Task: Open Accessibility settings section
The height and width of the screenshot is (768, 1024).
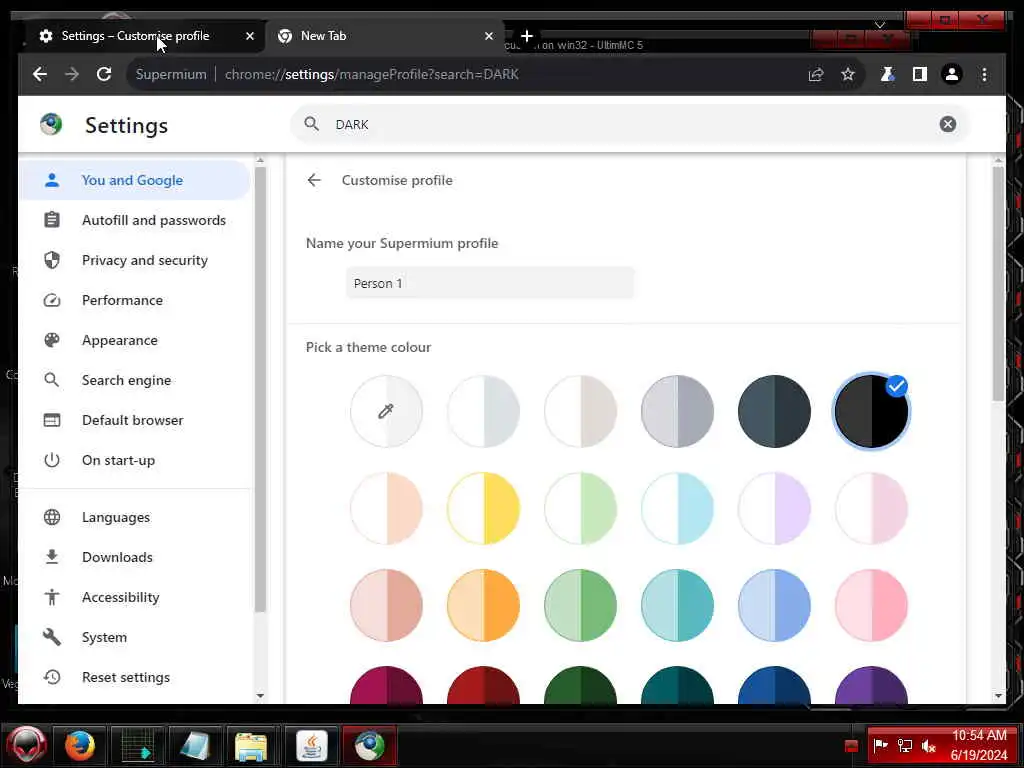Action: (x=135, y=597)
